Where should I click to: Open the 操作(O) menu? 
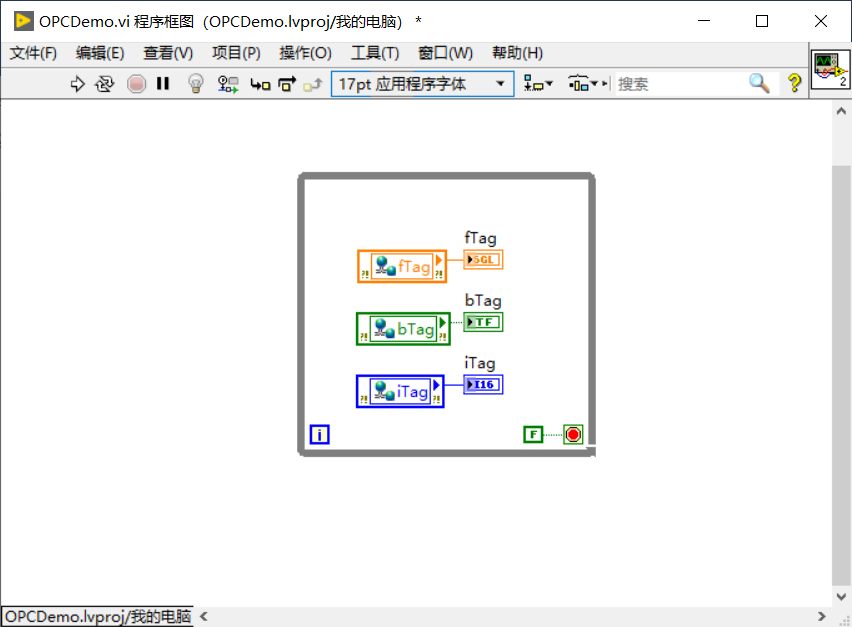click(x=305, y=53)
